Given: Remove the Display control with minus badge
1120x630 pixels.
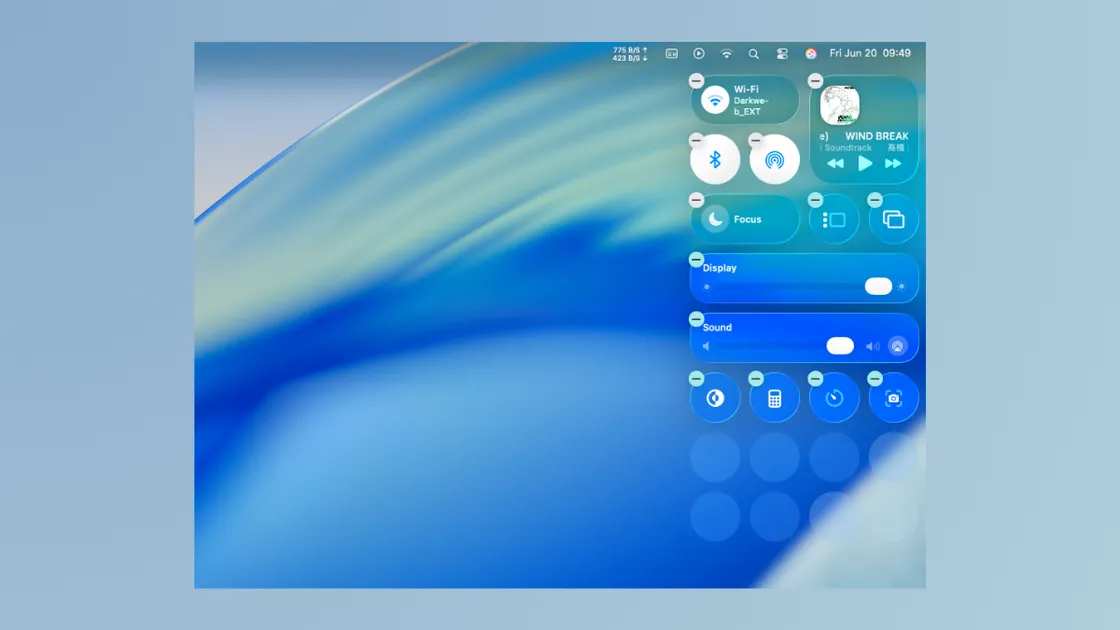Looking at the screenshot, I should 696,260.
